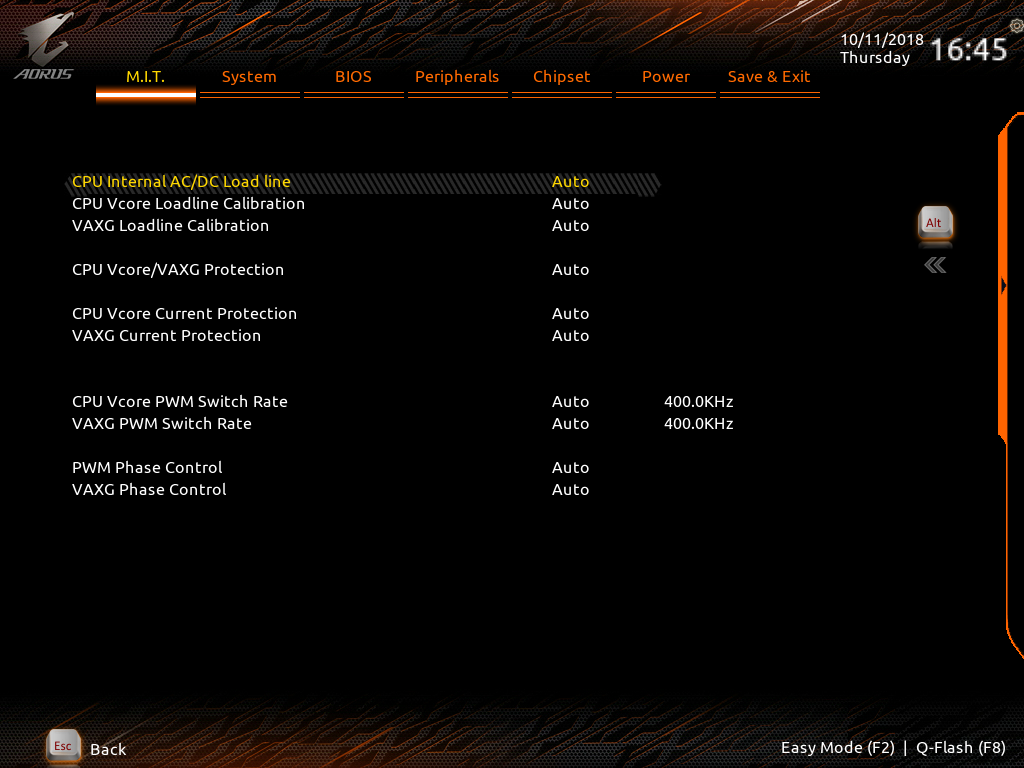Screen dimensions: 1024x768
Task: Open the Save & Exit tab
Action: (x=769, y=77)
